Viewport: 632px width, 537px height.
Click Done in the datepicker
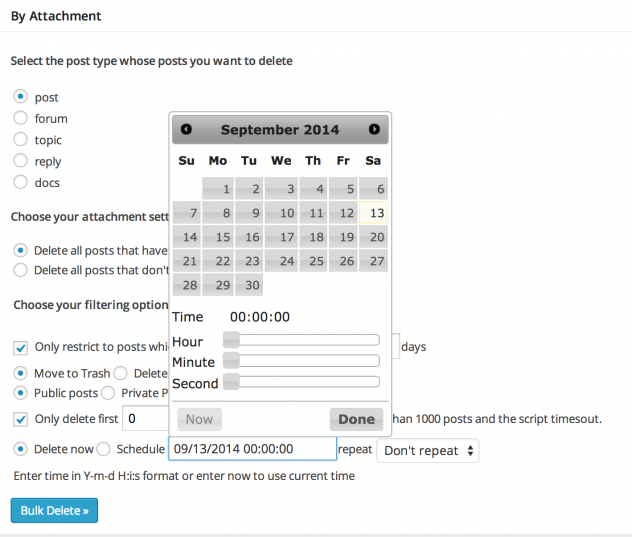[356, 419]
